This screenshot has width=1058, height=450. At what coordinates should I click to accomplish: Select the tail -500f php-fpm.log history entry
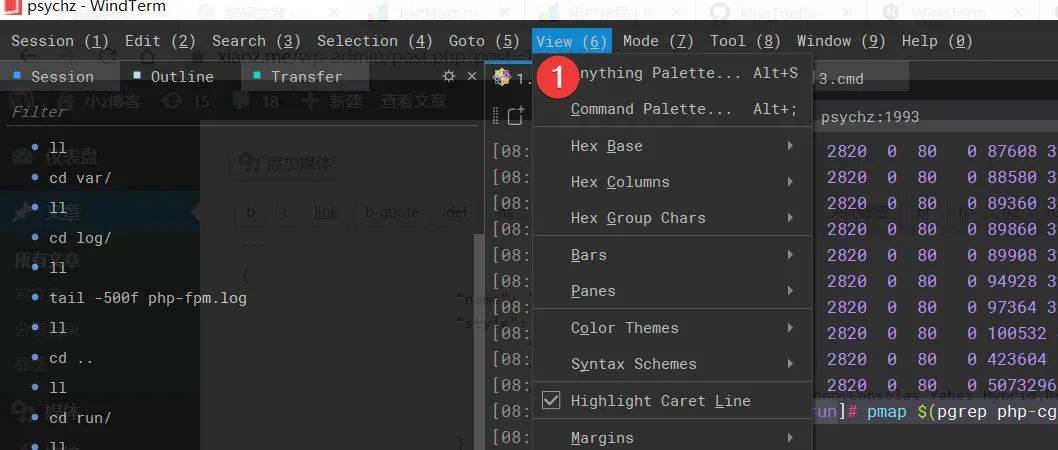(x=148, y=298)
